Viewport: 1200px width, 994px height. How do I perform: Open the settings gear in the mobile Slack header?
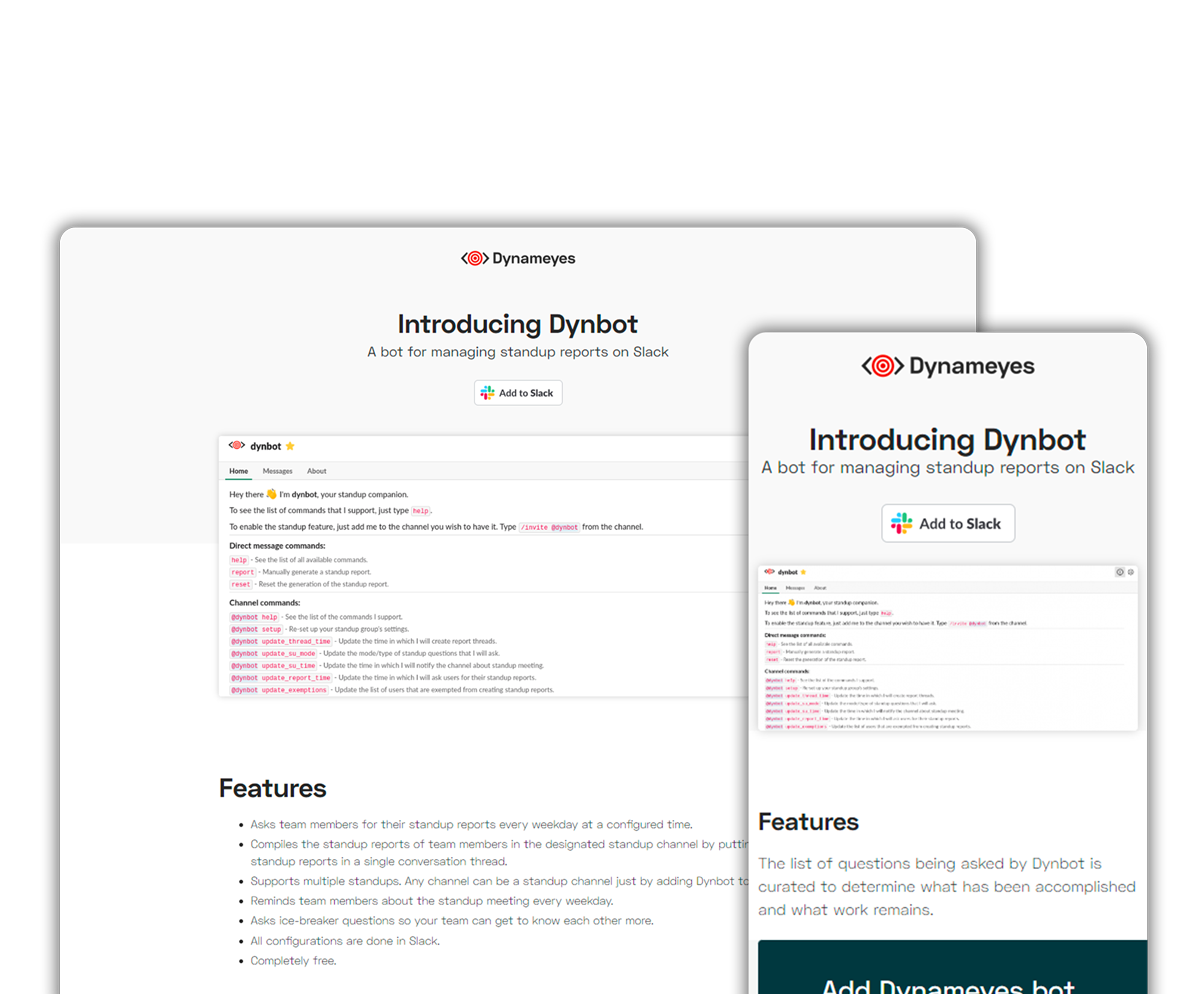pos(1131,572)
